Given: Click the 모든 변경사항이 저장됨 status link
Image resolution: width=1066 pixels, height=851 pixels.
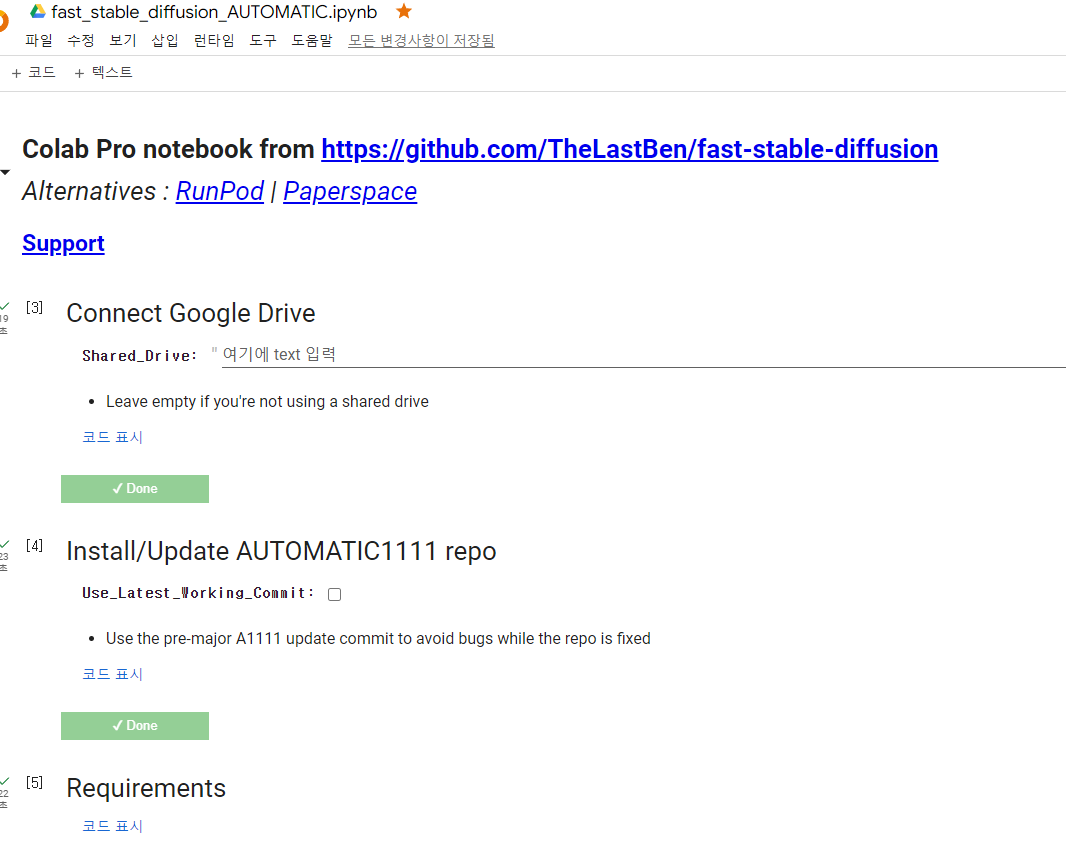Looking at the screenshot, I should click(x=422, y=41).
